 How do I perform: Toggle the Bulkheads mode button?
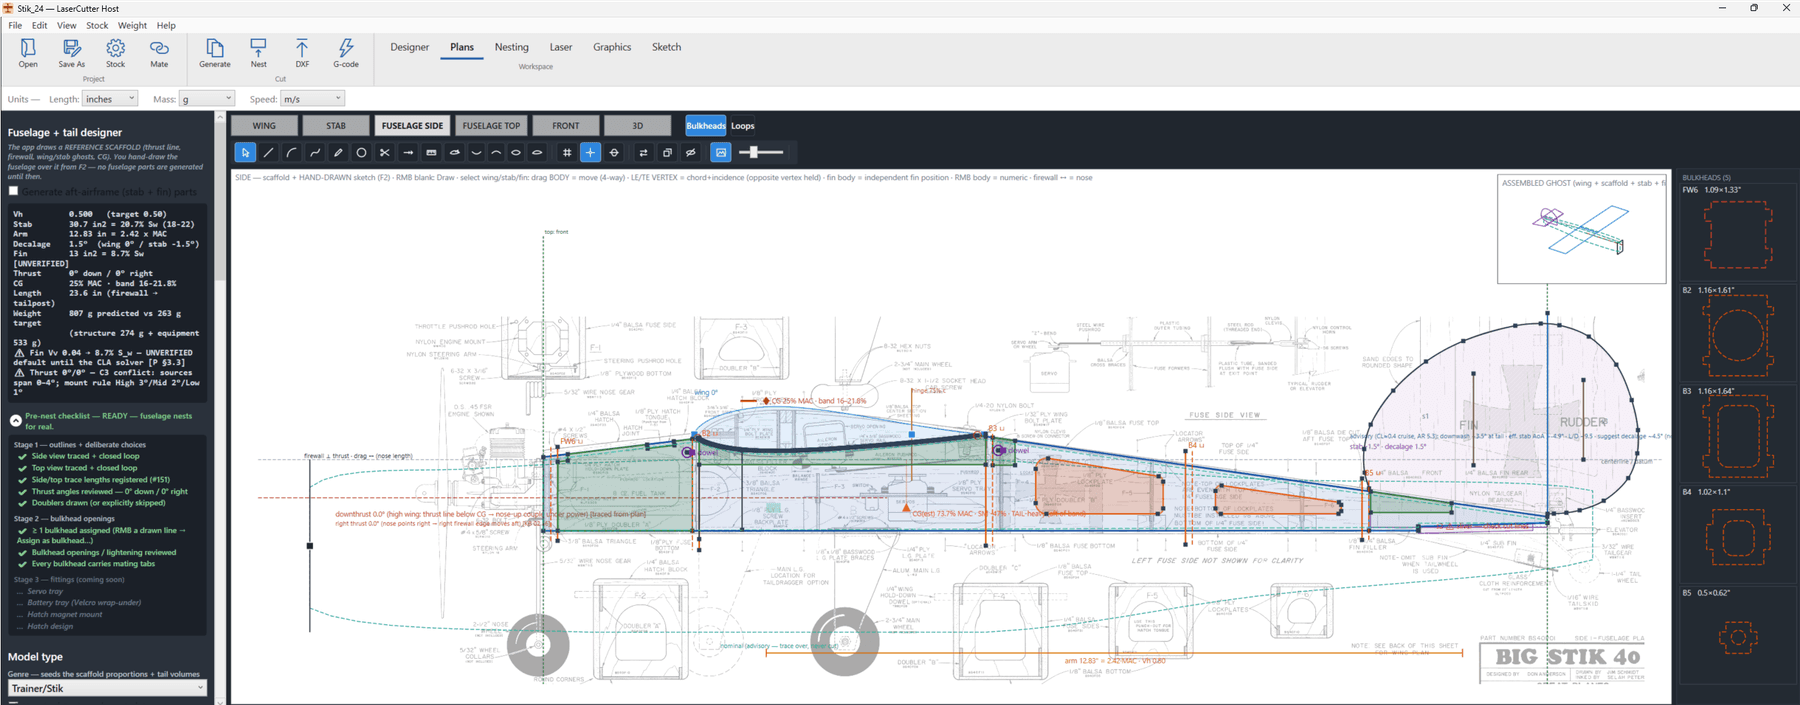coord(705,126)
